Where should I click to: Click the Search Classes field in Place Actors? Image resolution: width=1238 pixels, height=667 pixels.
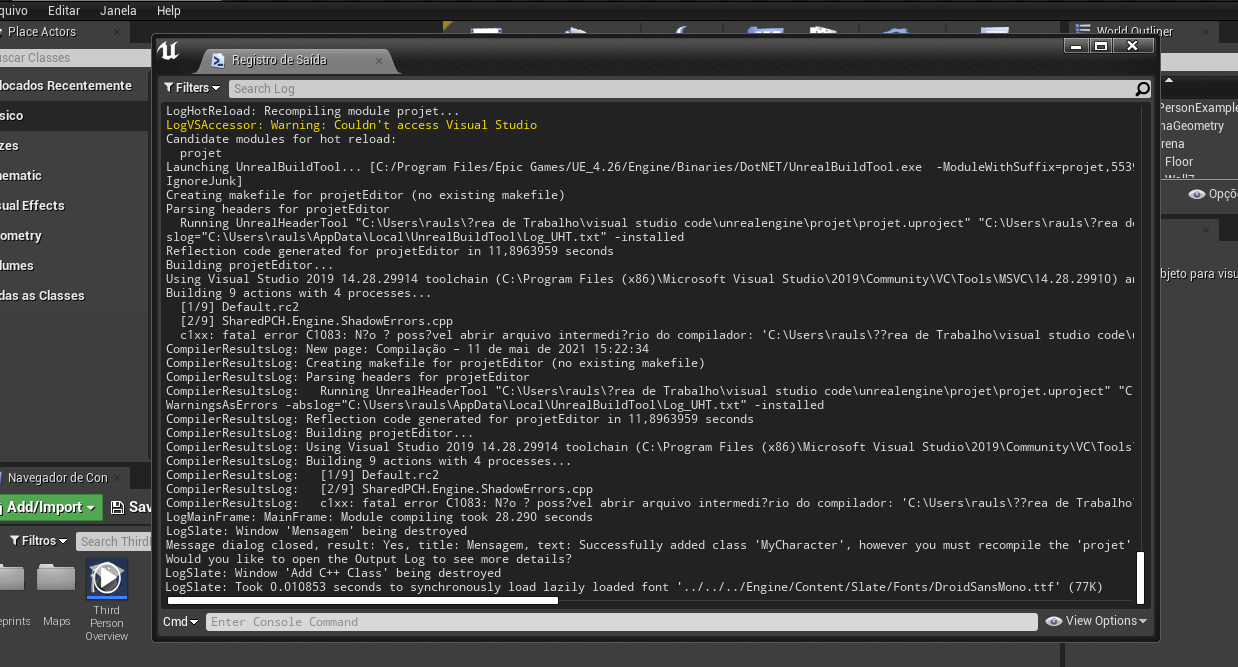point(74,58)
